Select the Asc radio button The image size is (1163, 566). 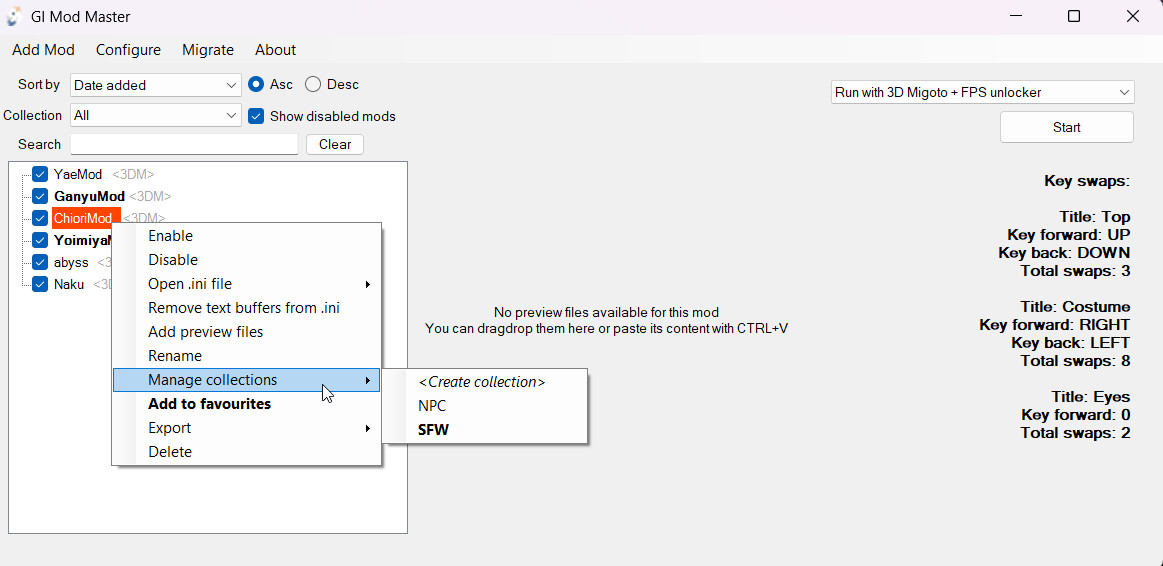click(256, 85)
